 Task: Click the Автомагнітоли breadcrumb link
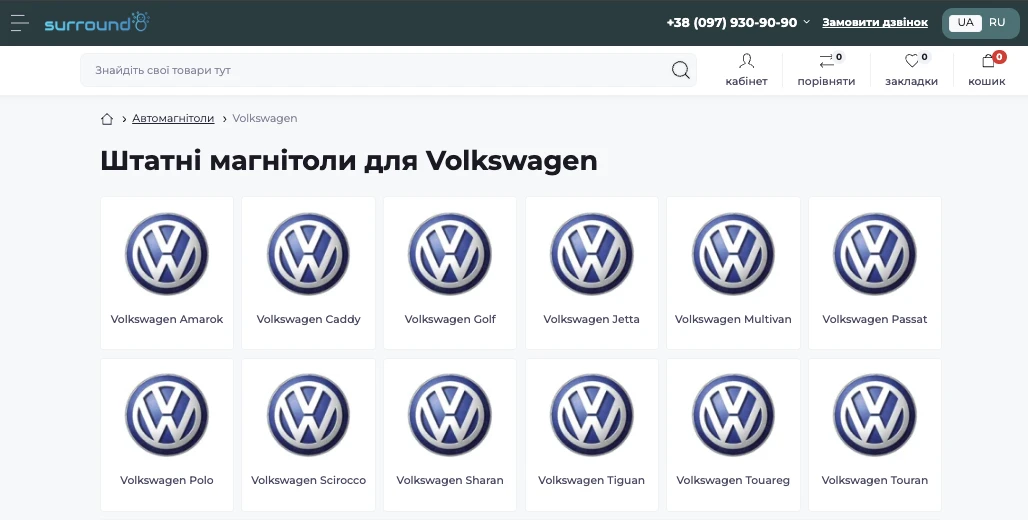click(173, 119)
